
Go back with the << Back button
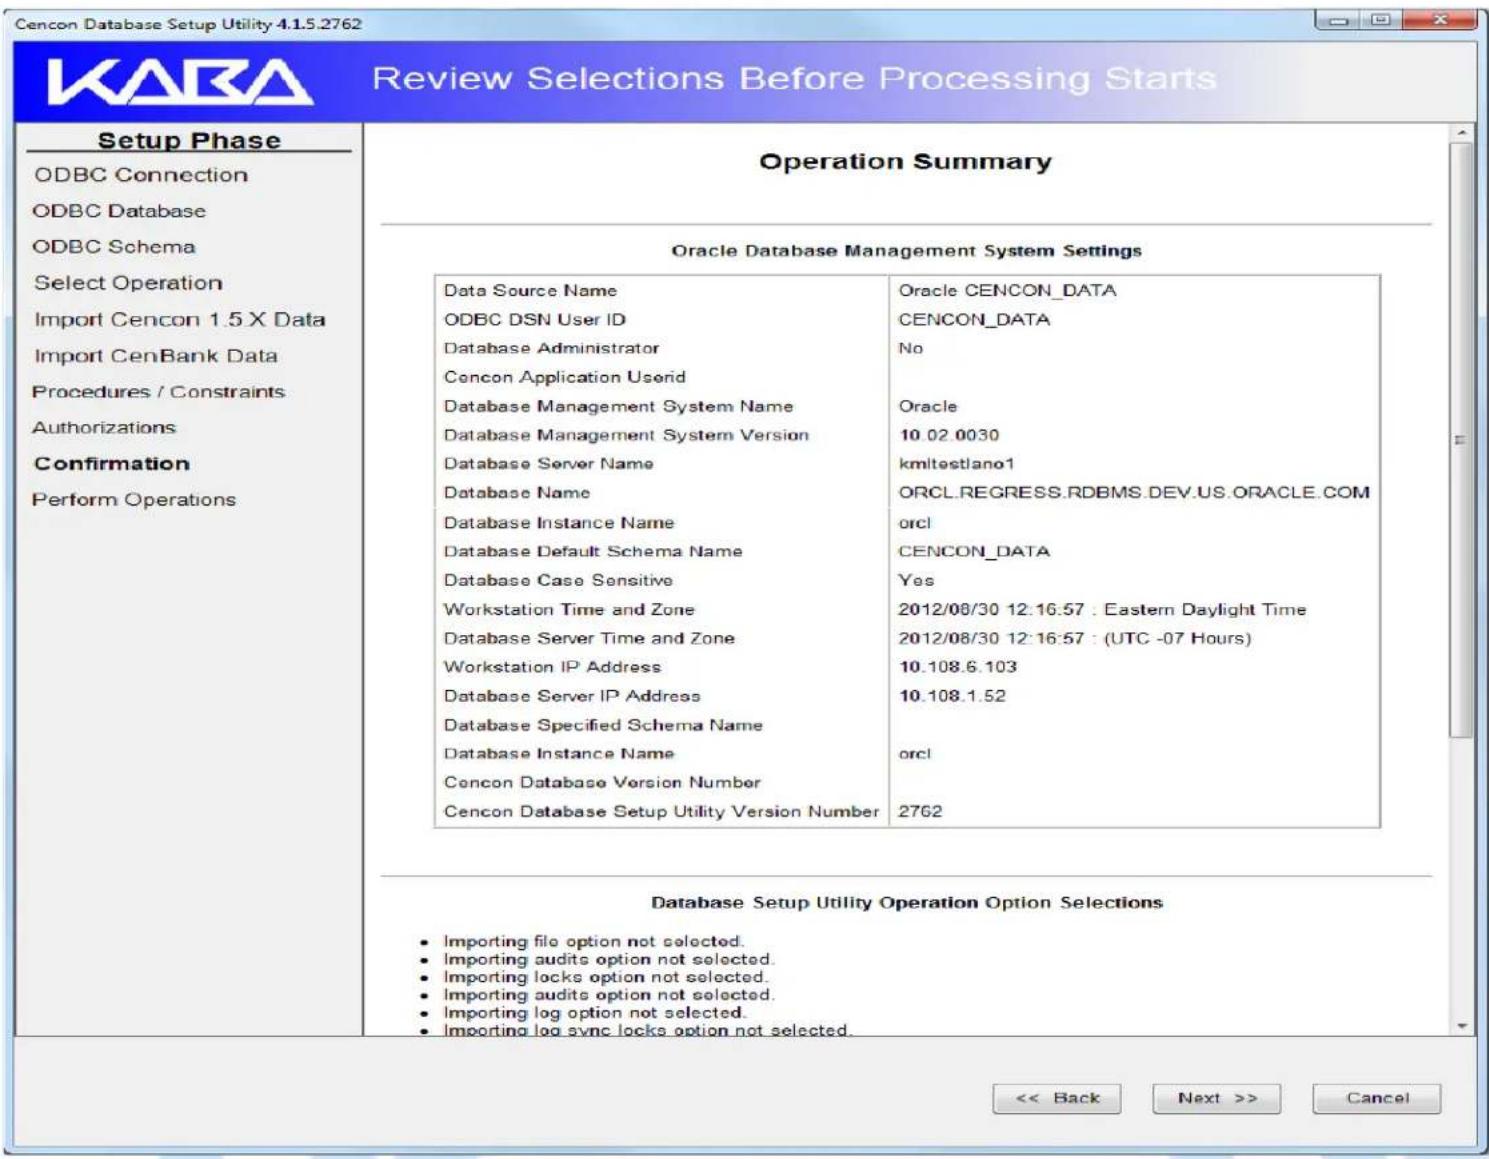[x=1056, y=1098]
